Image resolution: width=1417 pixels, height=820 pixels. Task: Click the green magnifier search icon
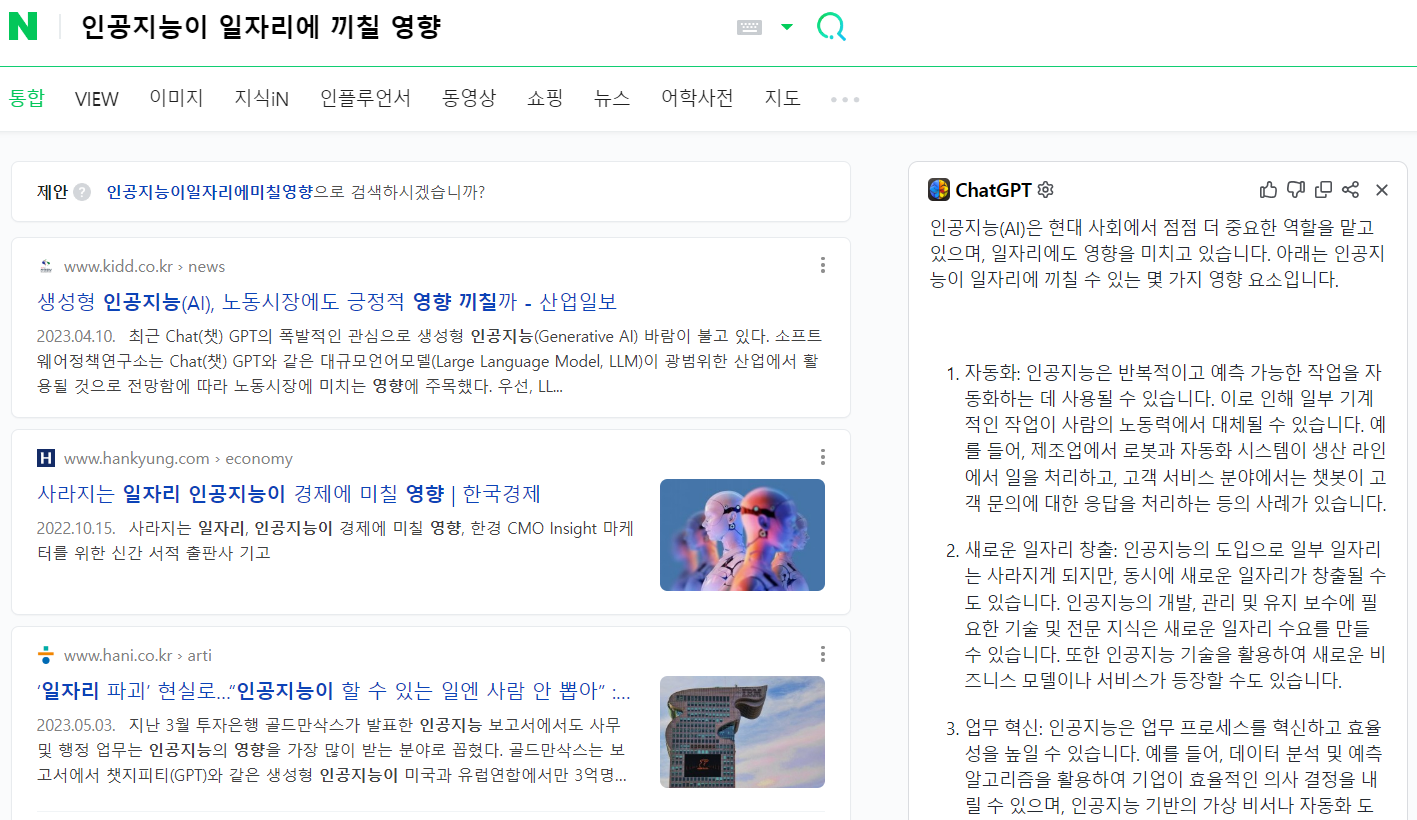[x=830, y=28]
